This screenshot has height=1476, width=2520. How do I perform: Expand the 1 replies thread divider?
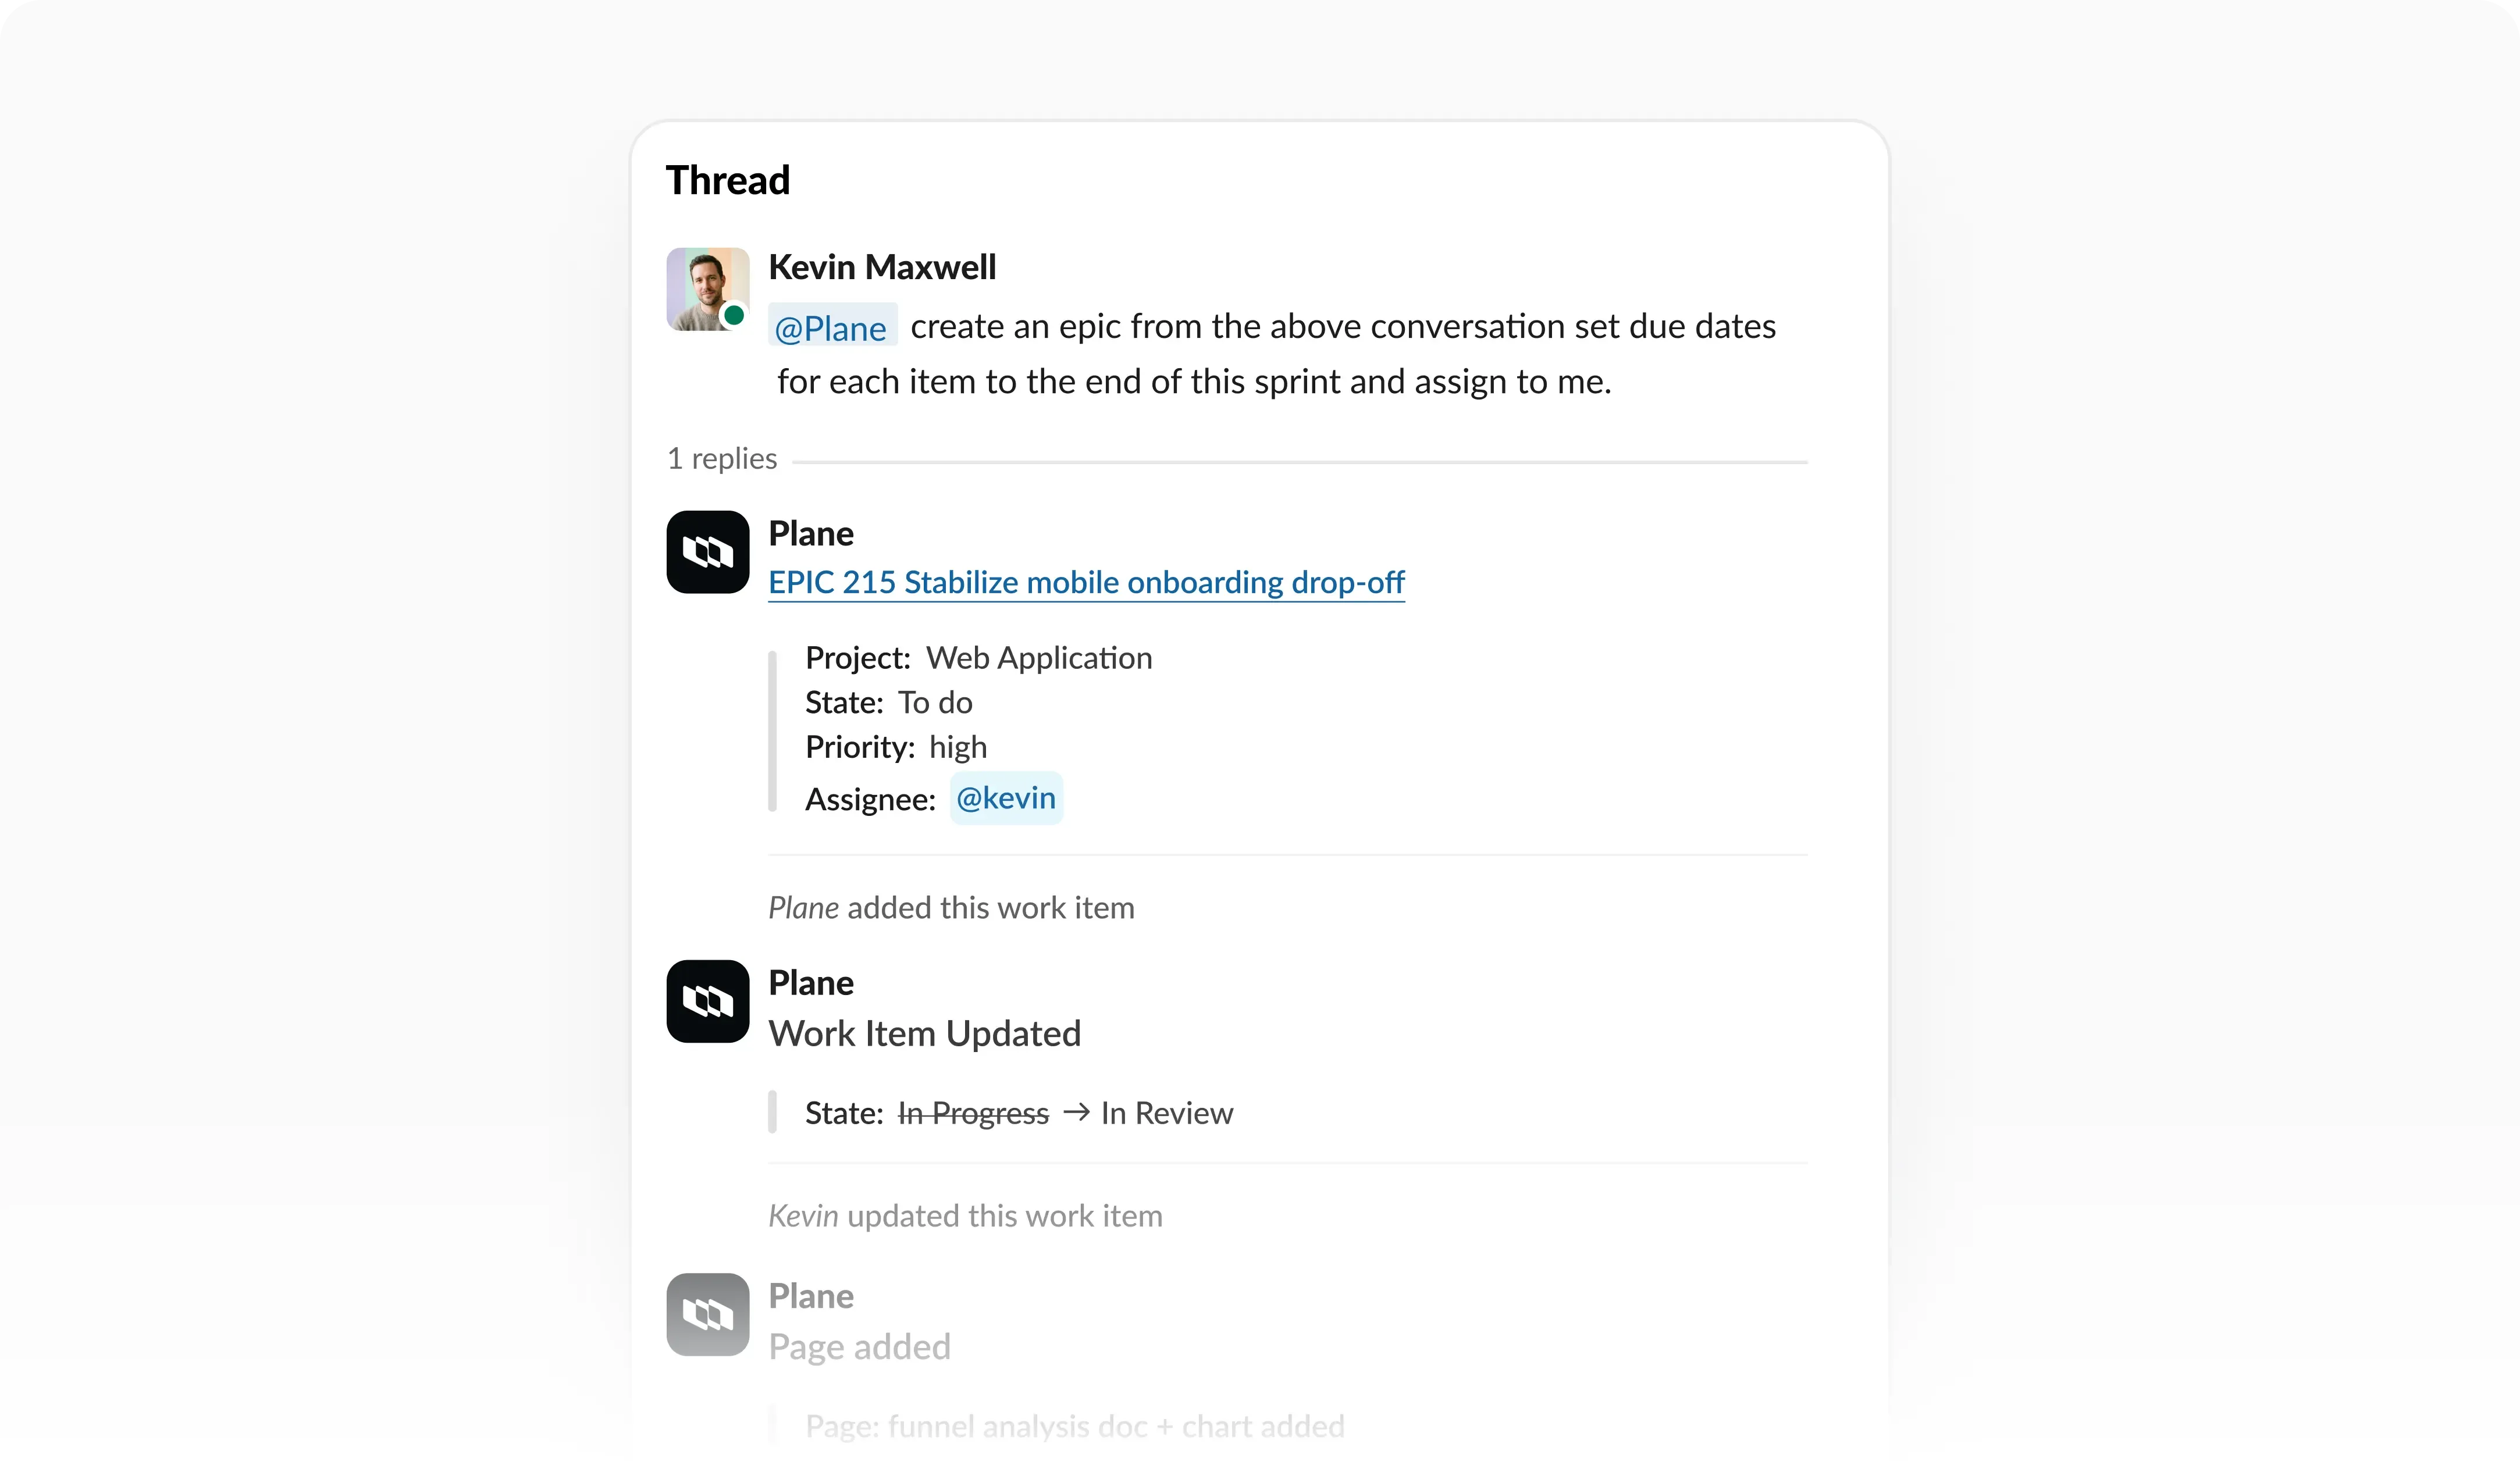pos(721,458)
